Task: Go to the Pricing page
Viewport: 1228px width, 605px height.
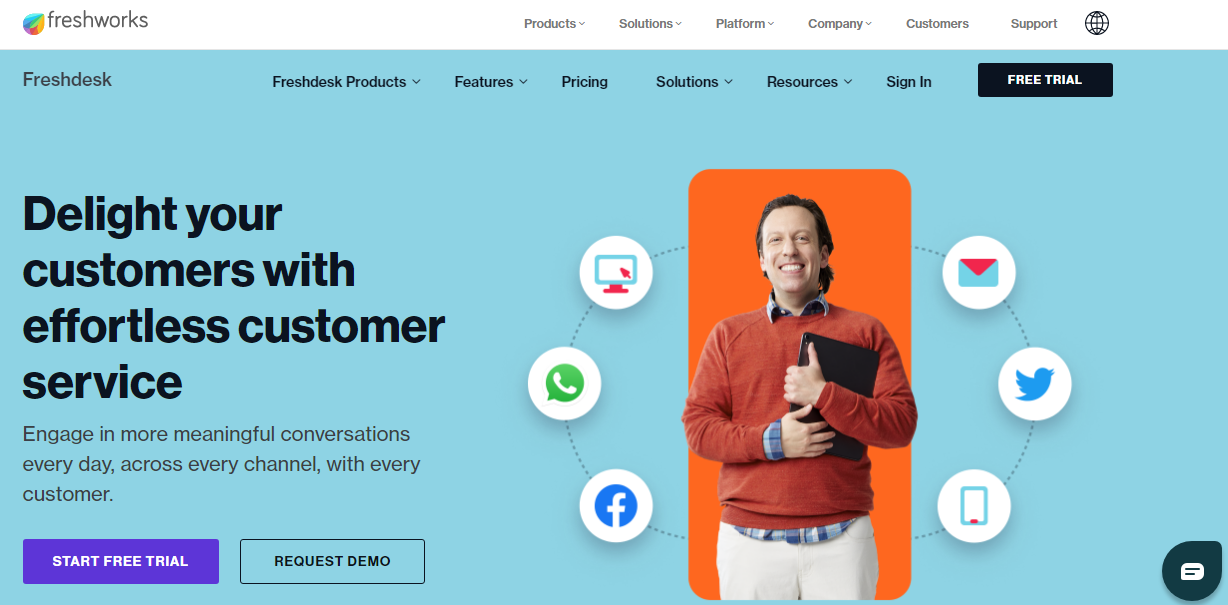Action: point(585,82)
